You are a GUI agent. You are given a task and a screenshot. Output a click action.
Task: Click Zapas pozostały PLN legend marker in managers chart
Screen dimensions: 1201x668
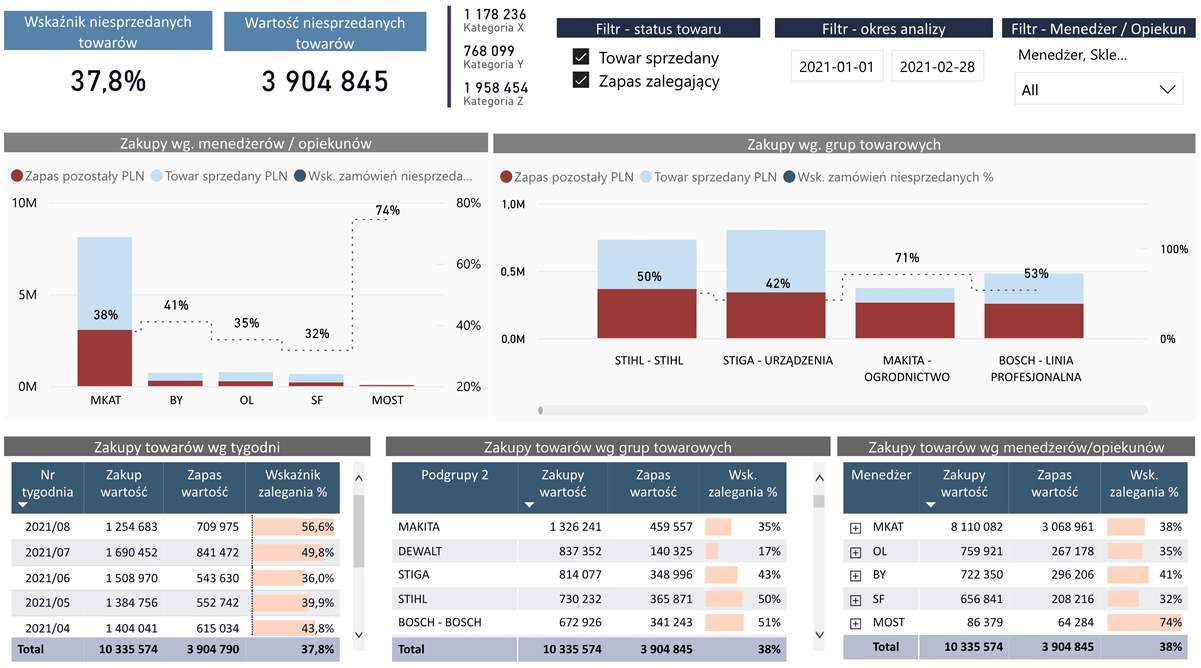(17, 177)
